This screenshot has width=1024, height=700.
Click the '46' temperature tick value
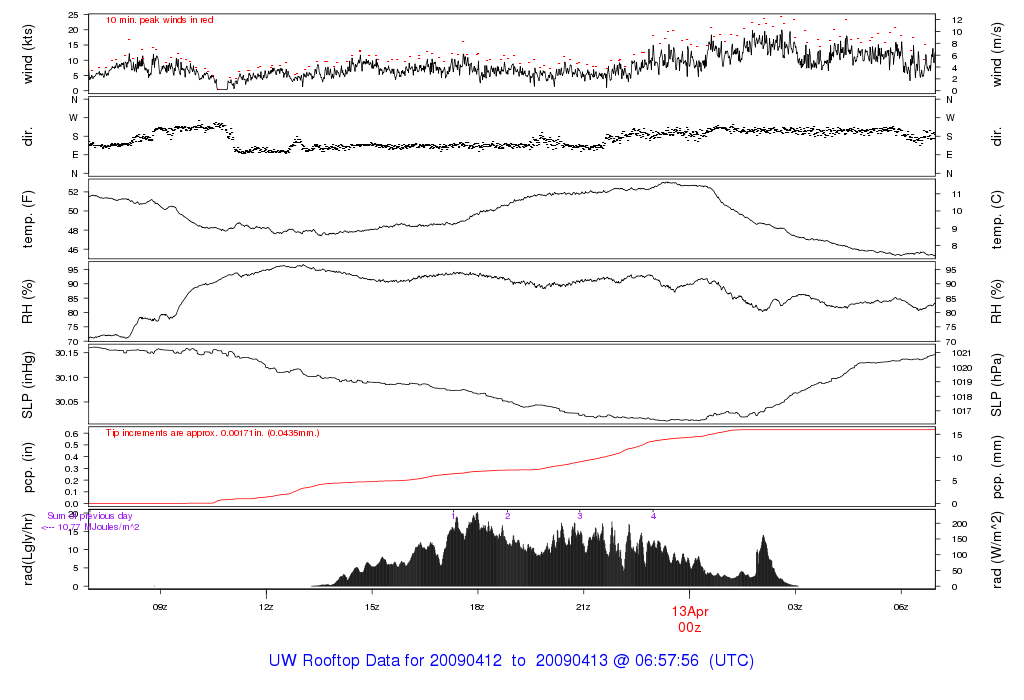(74, 250)
